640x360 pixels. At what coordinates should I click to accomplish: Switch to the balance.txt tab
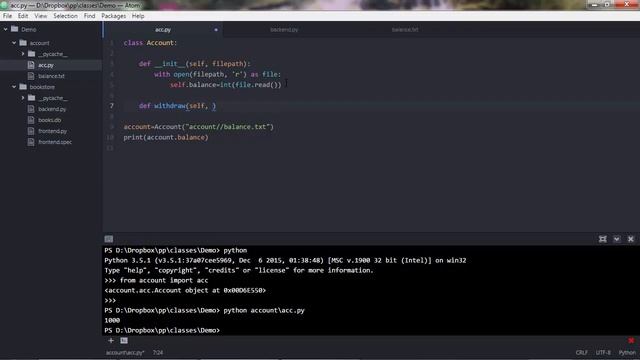click(405, 29)
